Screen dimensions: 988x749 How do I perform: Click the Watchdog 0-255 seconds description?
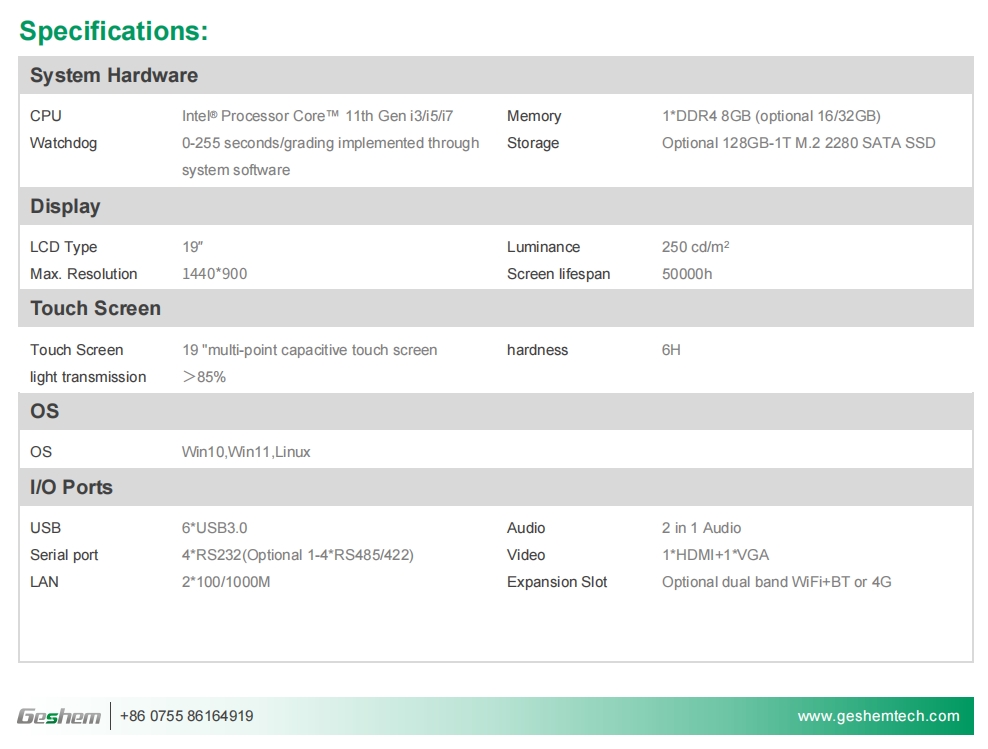pos(330,143)
